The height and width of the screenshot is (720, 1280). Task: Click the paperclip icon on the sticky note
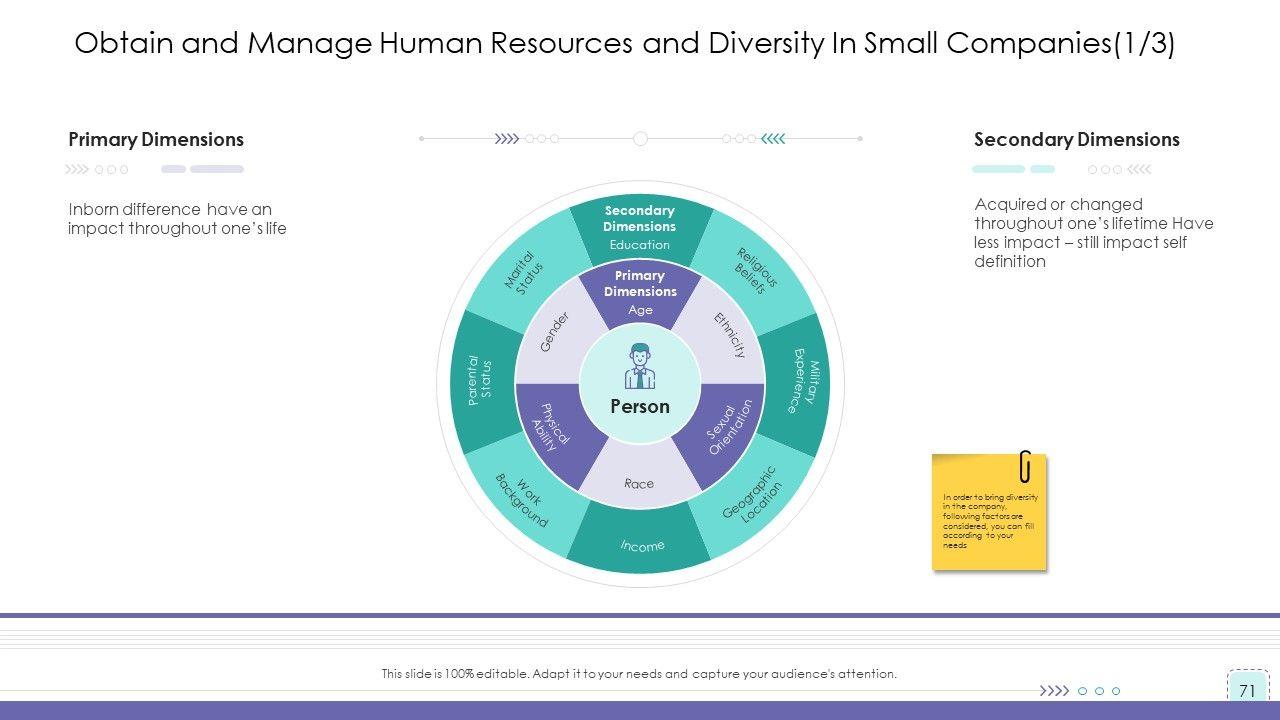[x=1025, y=467]
